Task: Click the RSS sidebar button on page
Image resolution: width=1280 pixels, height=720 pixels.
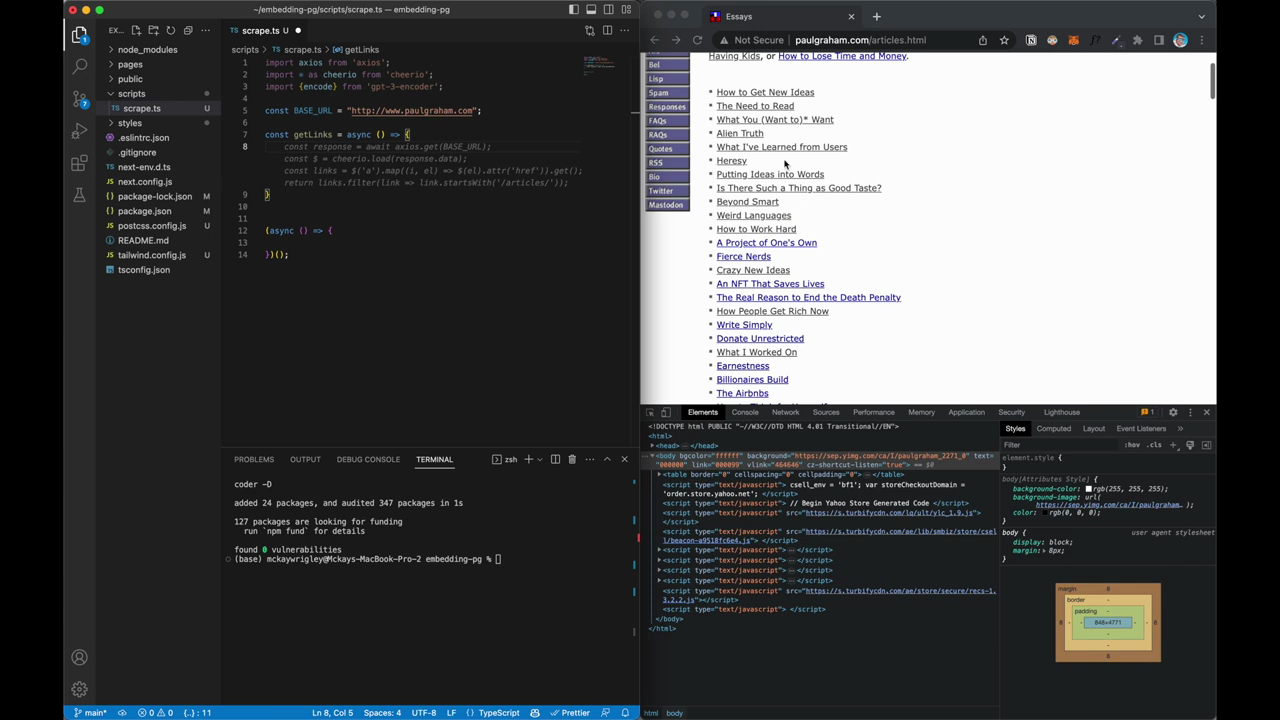Action: [667, 163]
